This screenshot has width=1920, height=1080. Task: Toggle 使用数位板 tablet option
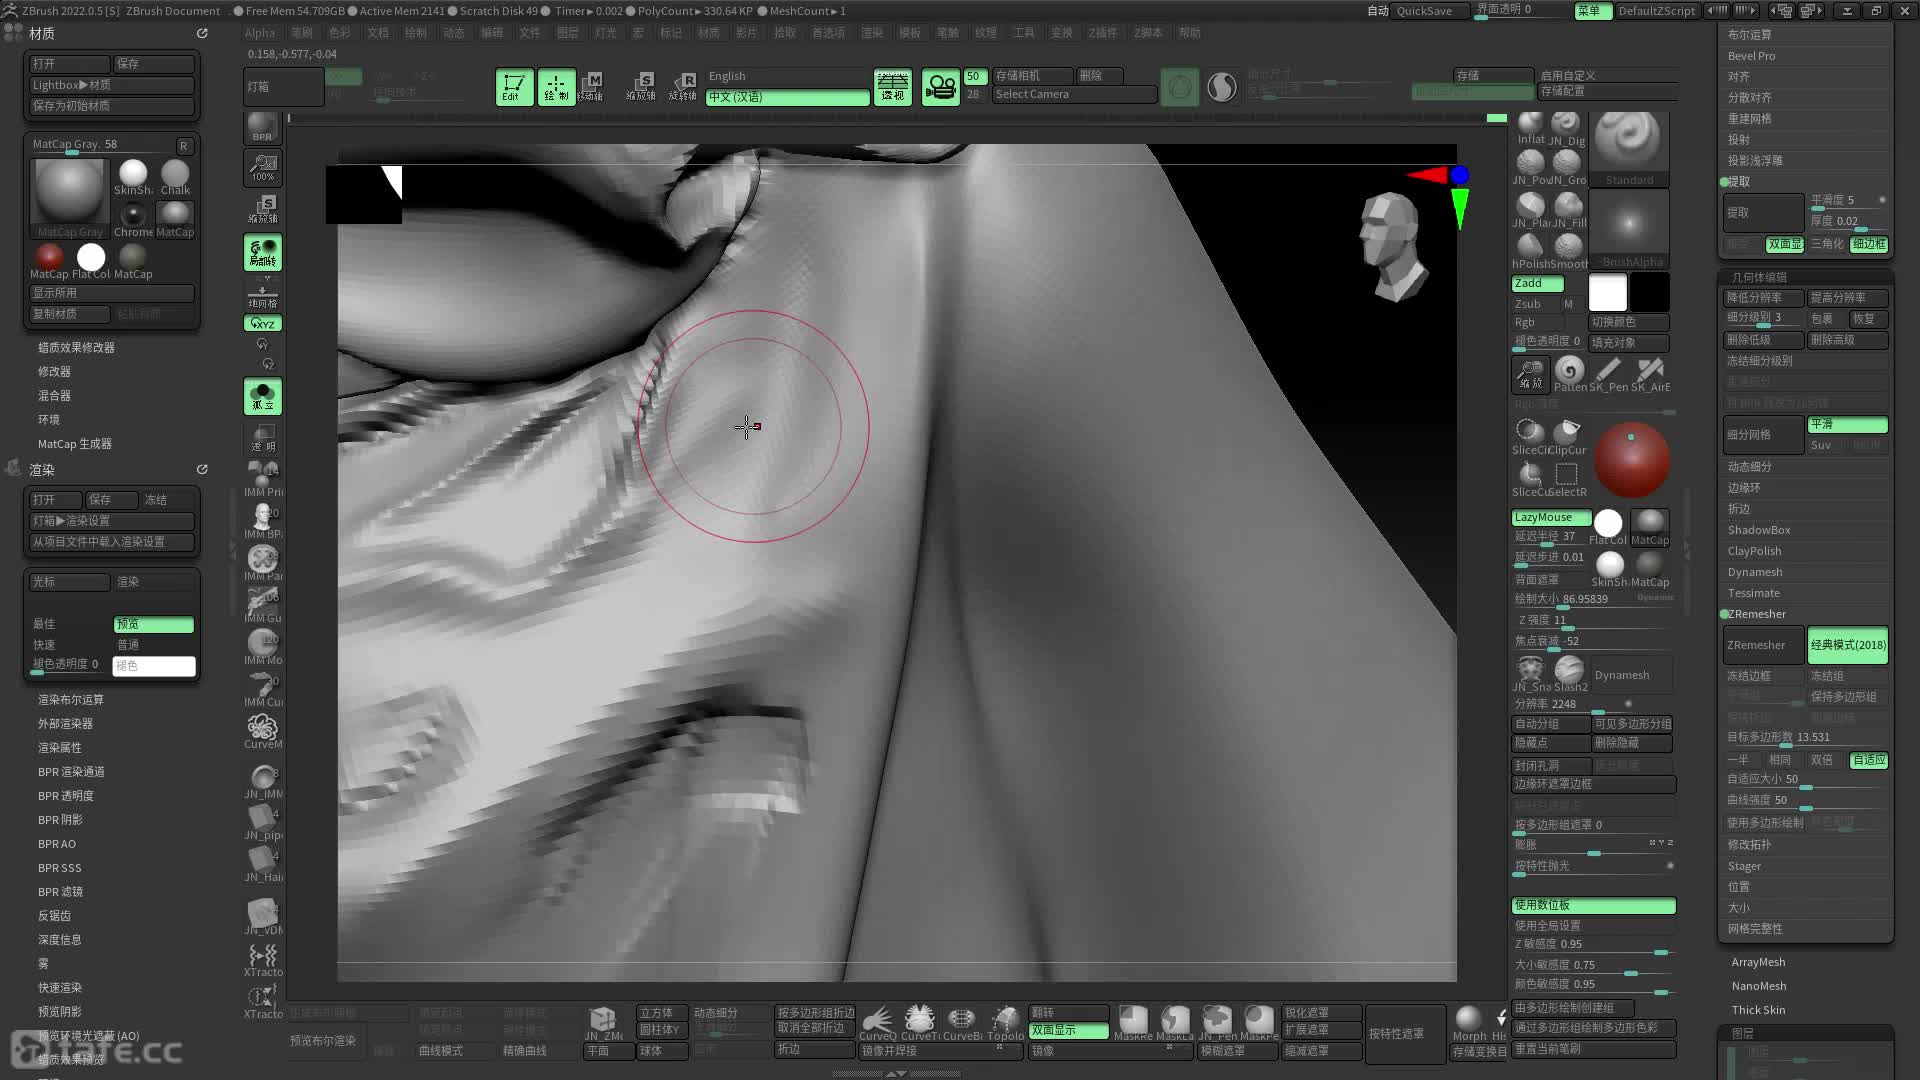point(1593,905)
